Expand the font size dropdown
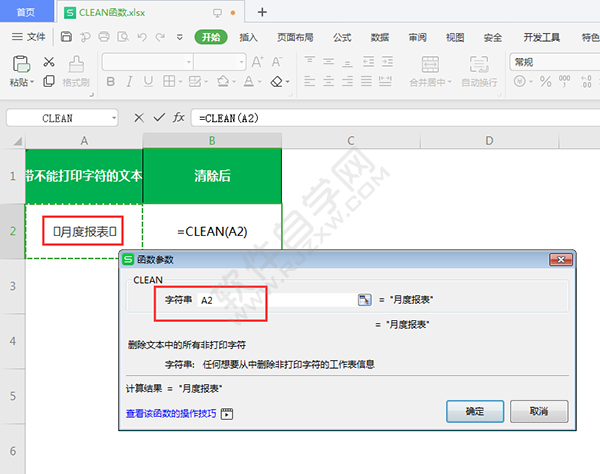Screen dimensions: 600x474 pos(241,62)
